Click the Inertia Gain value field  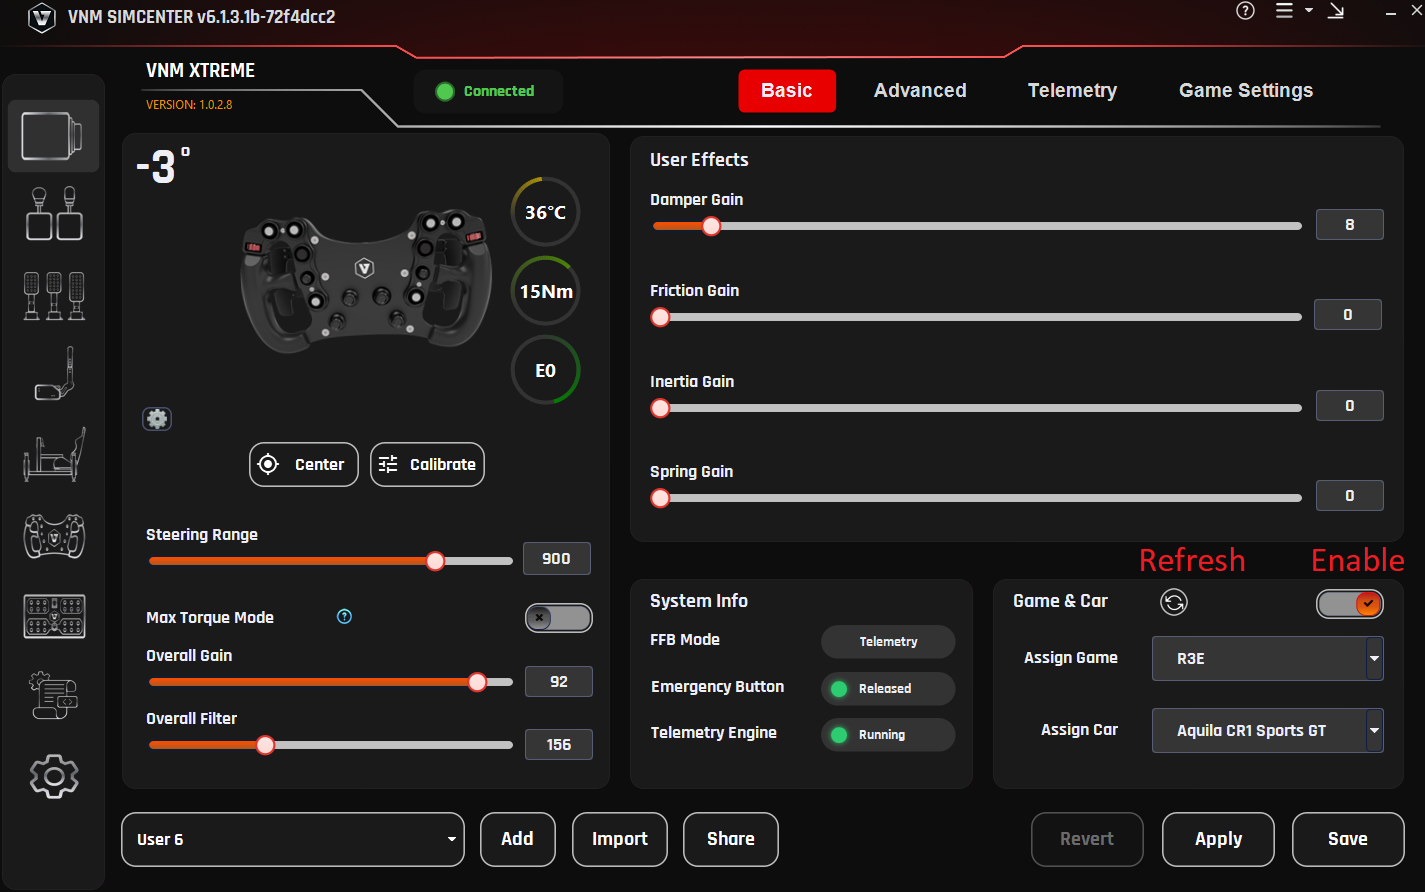click(1350, 406)
